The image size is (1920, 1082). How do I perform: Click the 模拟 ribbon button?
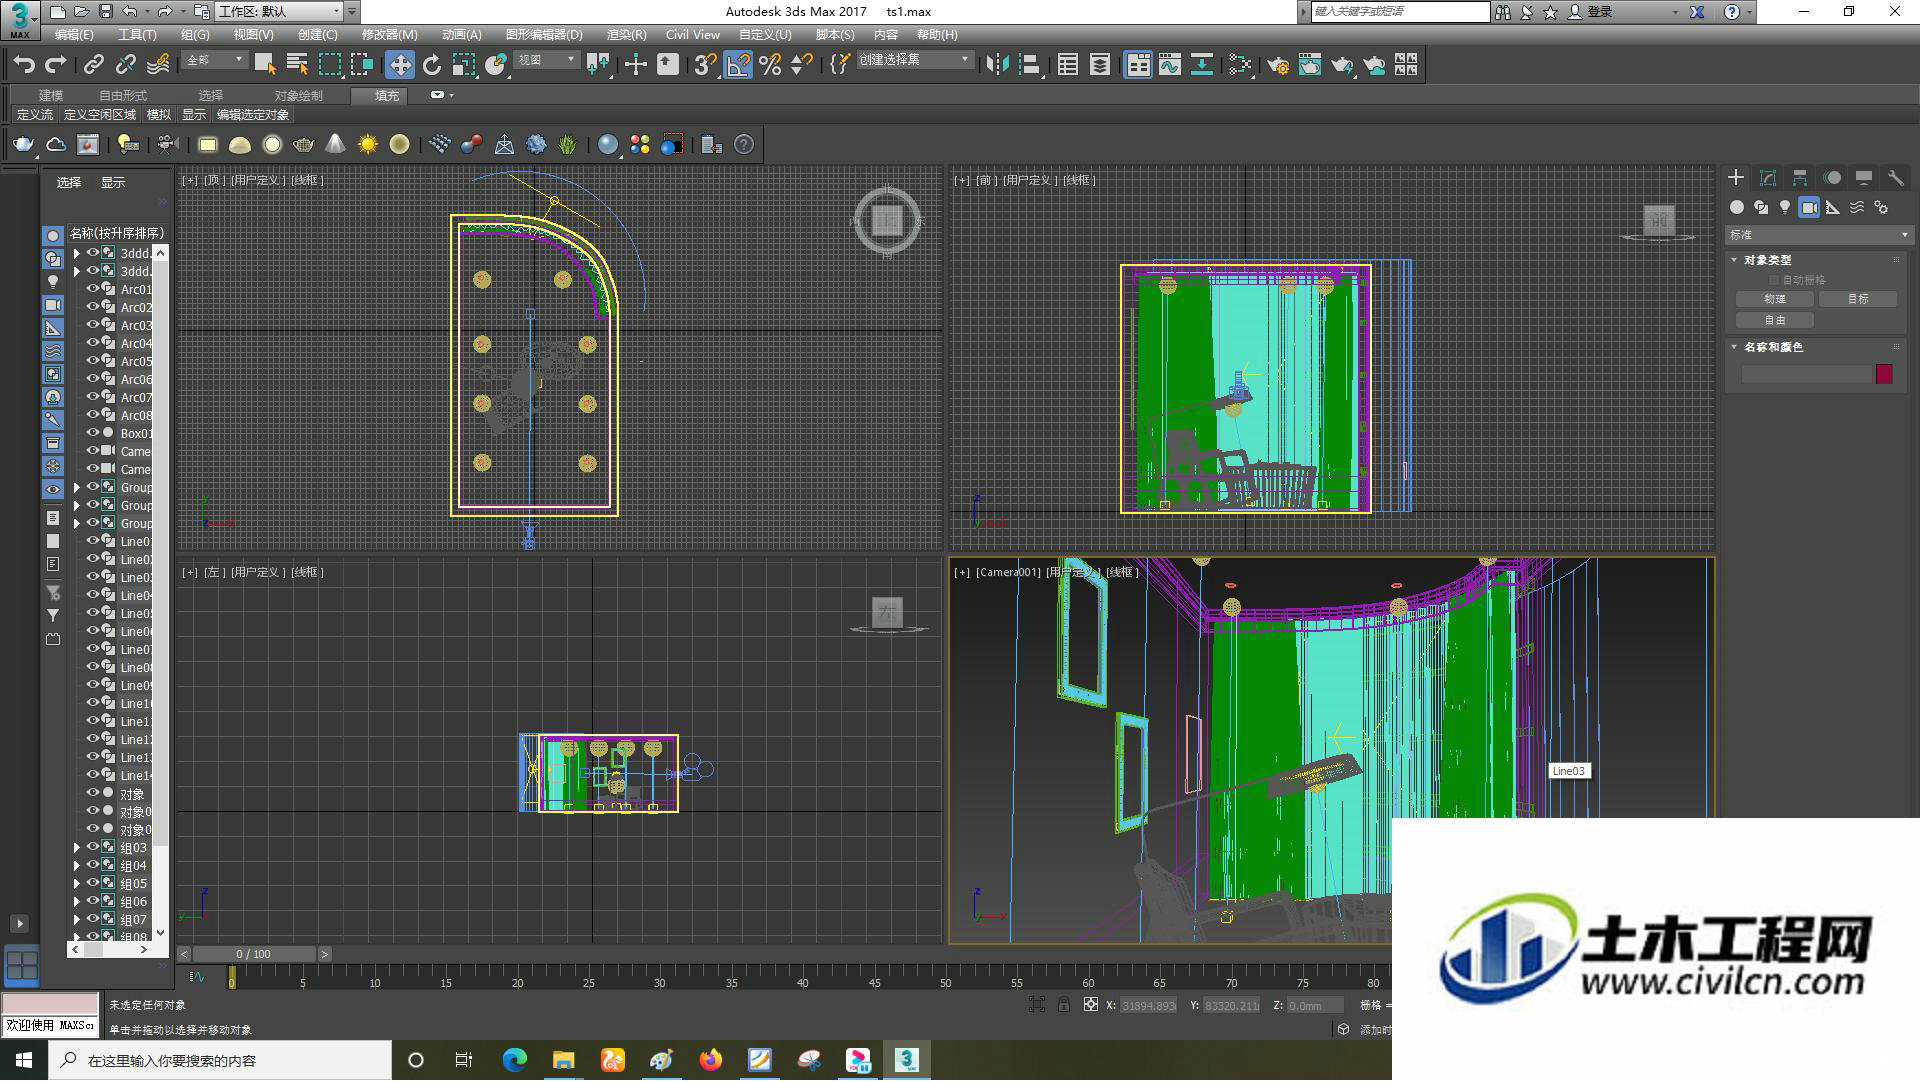click(x=159, y=115)
